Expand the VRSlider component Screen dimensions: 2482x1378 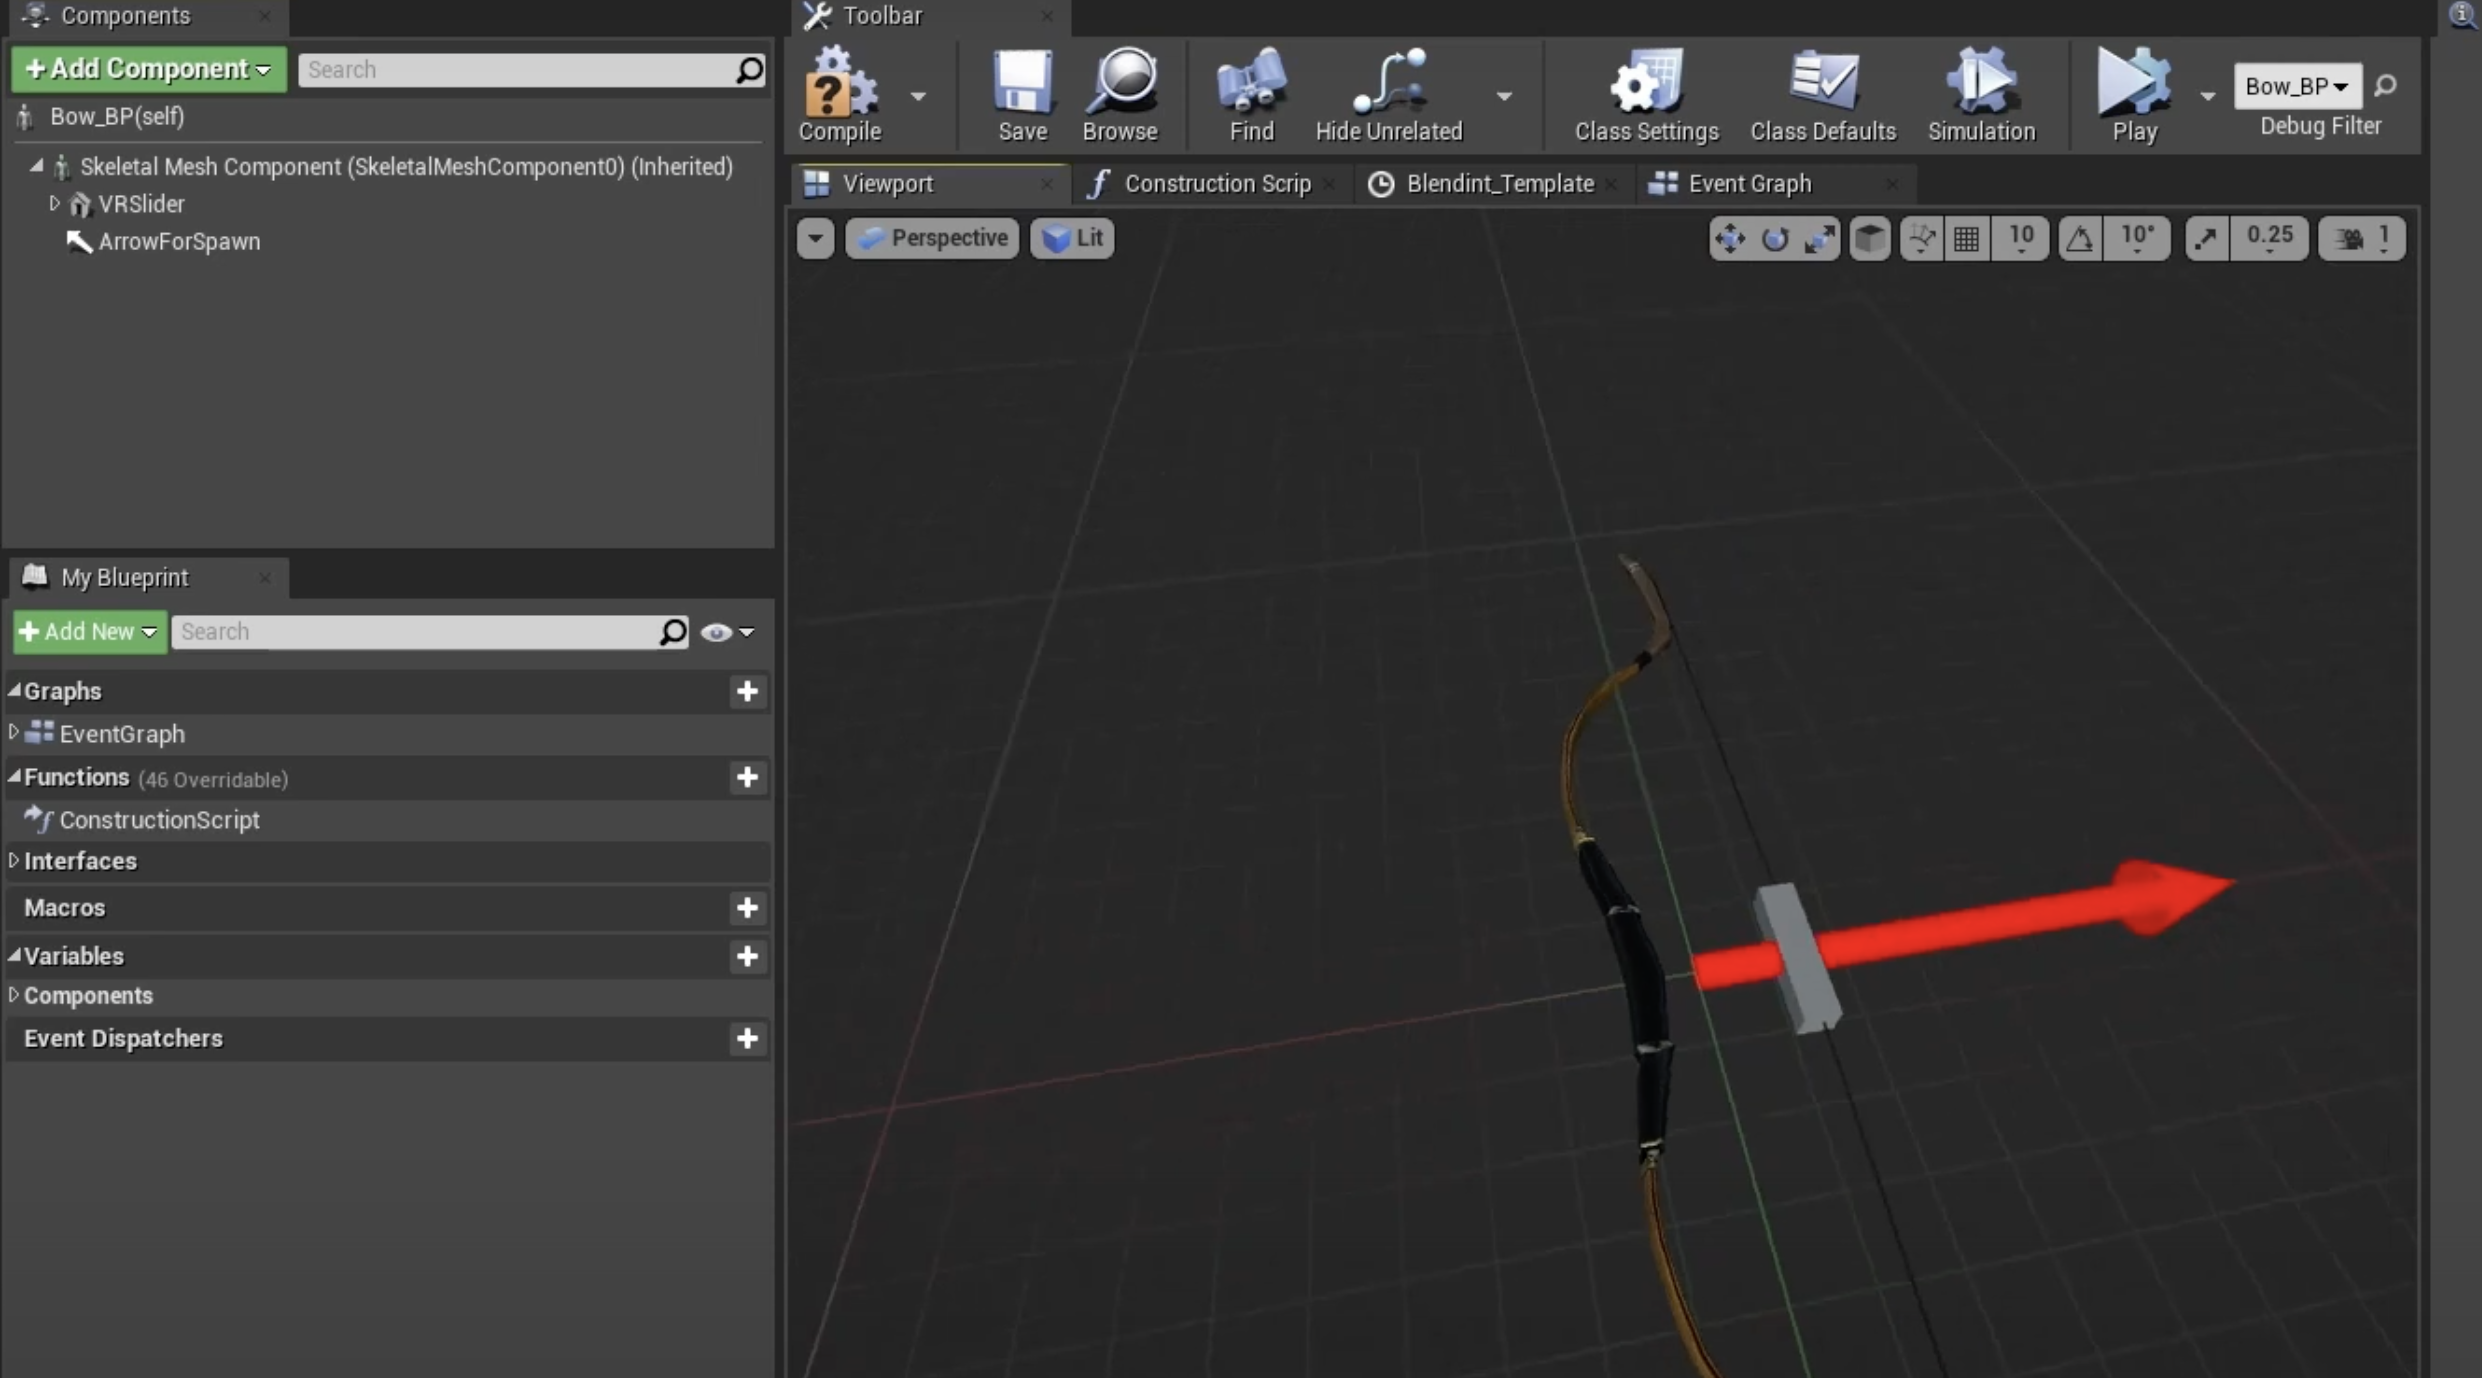(55, 204)
